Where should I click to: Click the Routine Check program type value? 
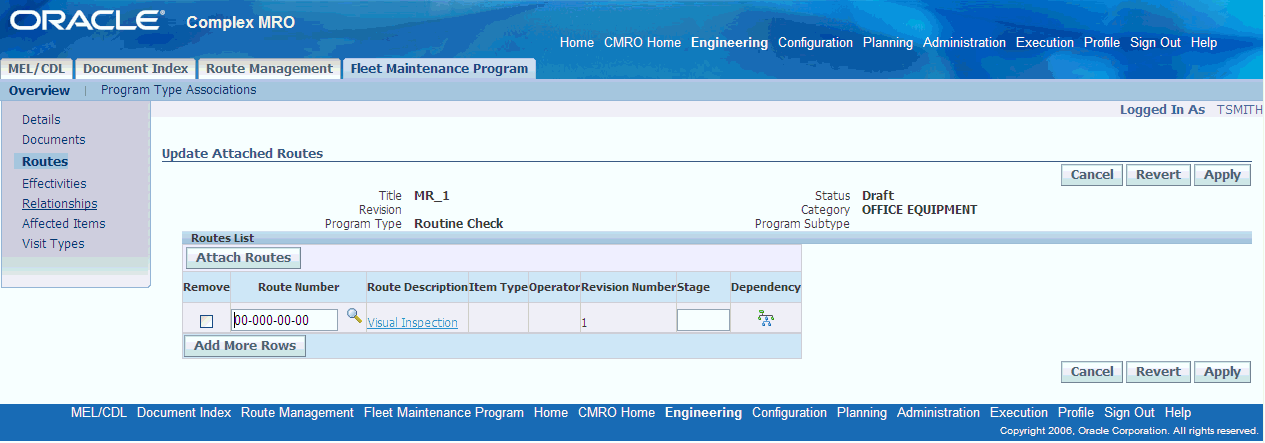(459, 224)
